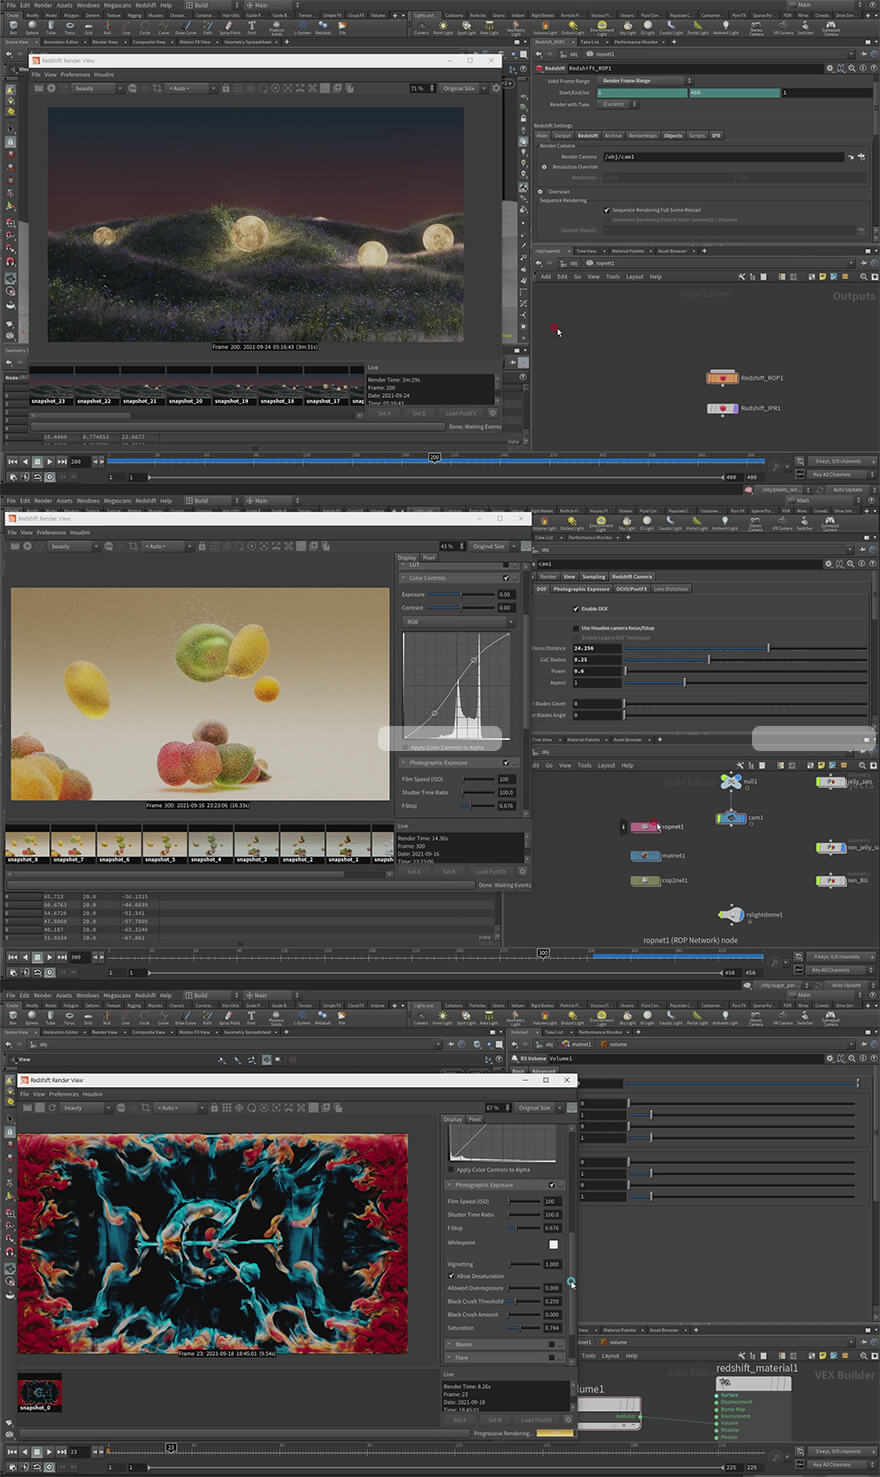This screenshot has width=880, height=1477.
Task: Pick Box shelf tool in moonlit hills scene
Action: 13,27
